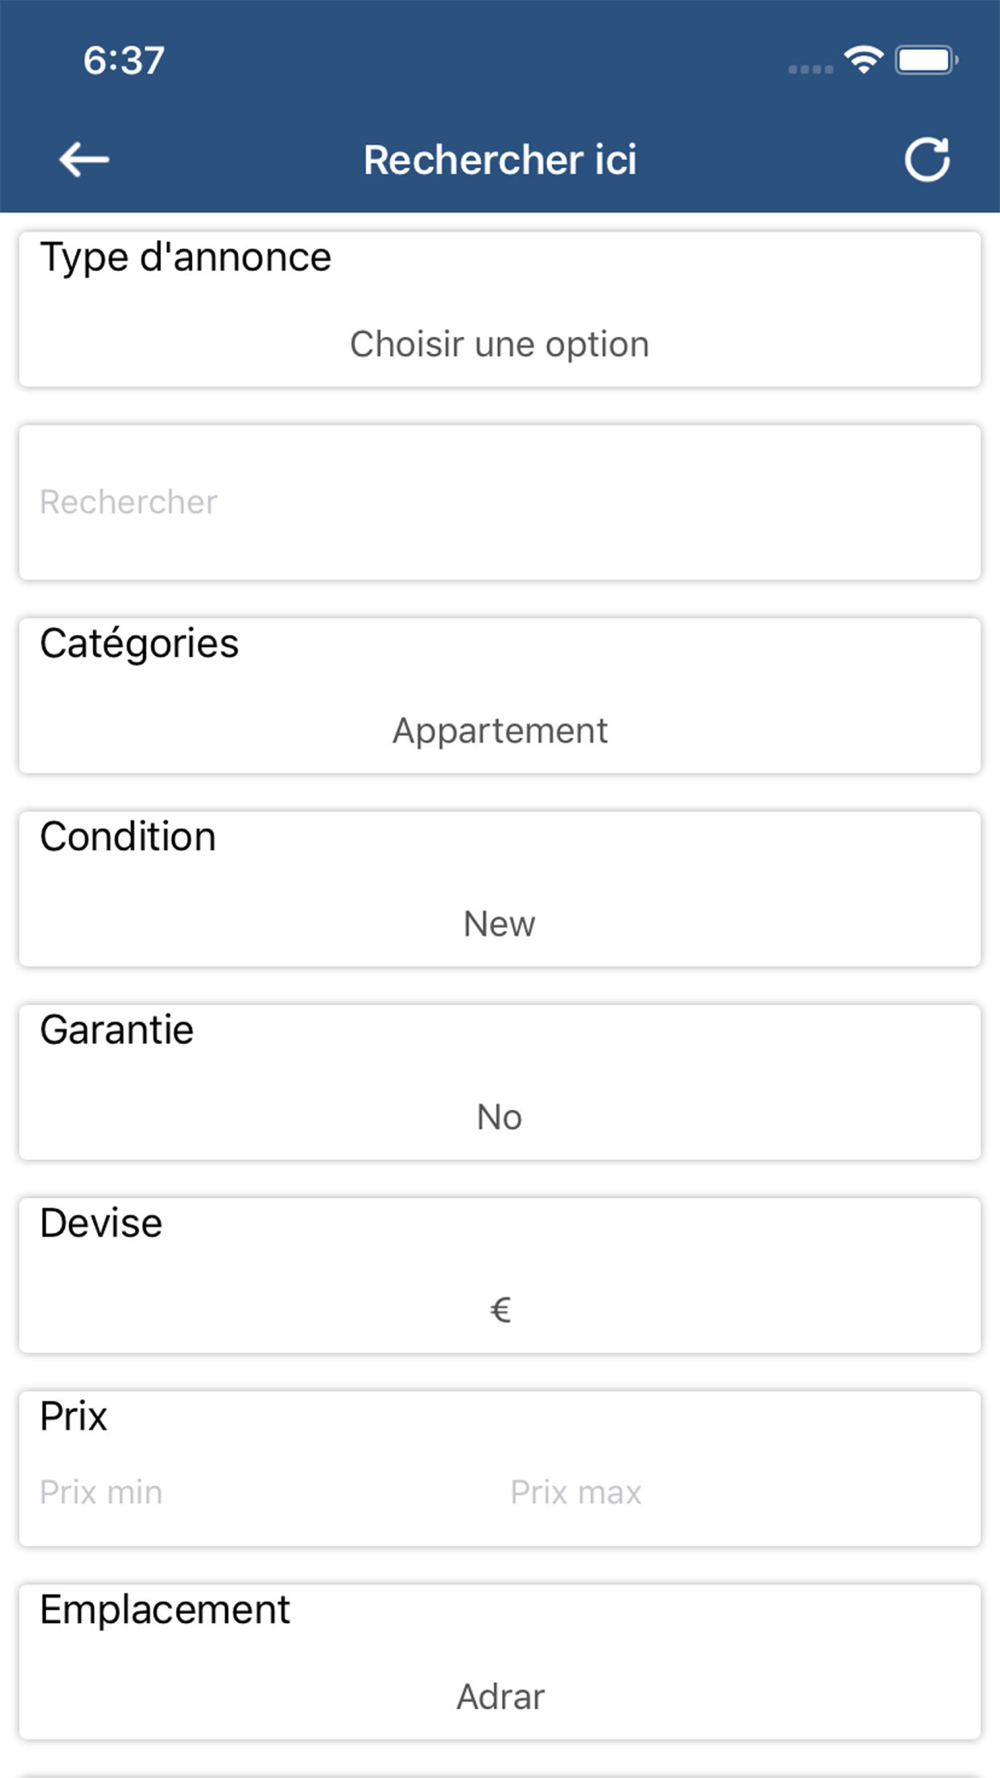Focus the Rechercher text field

(499, 502)
